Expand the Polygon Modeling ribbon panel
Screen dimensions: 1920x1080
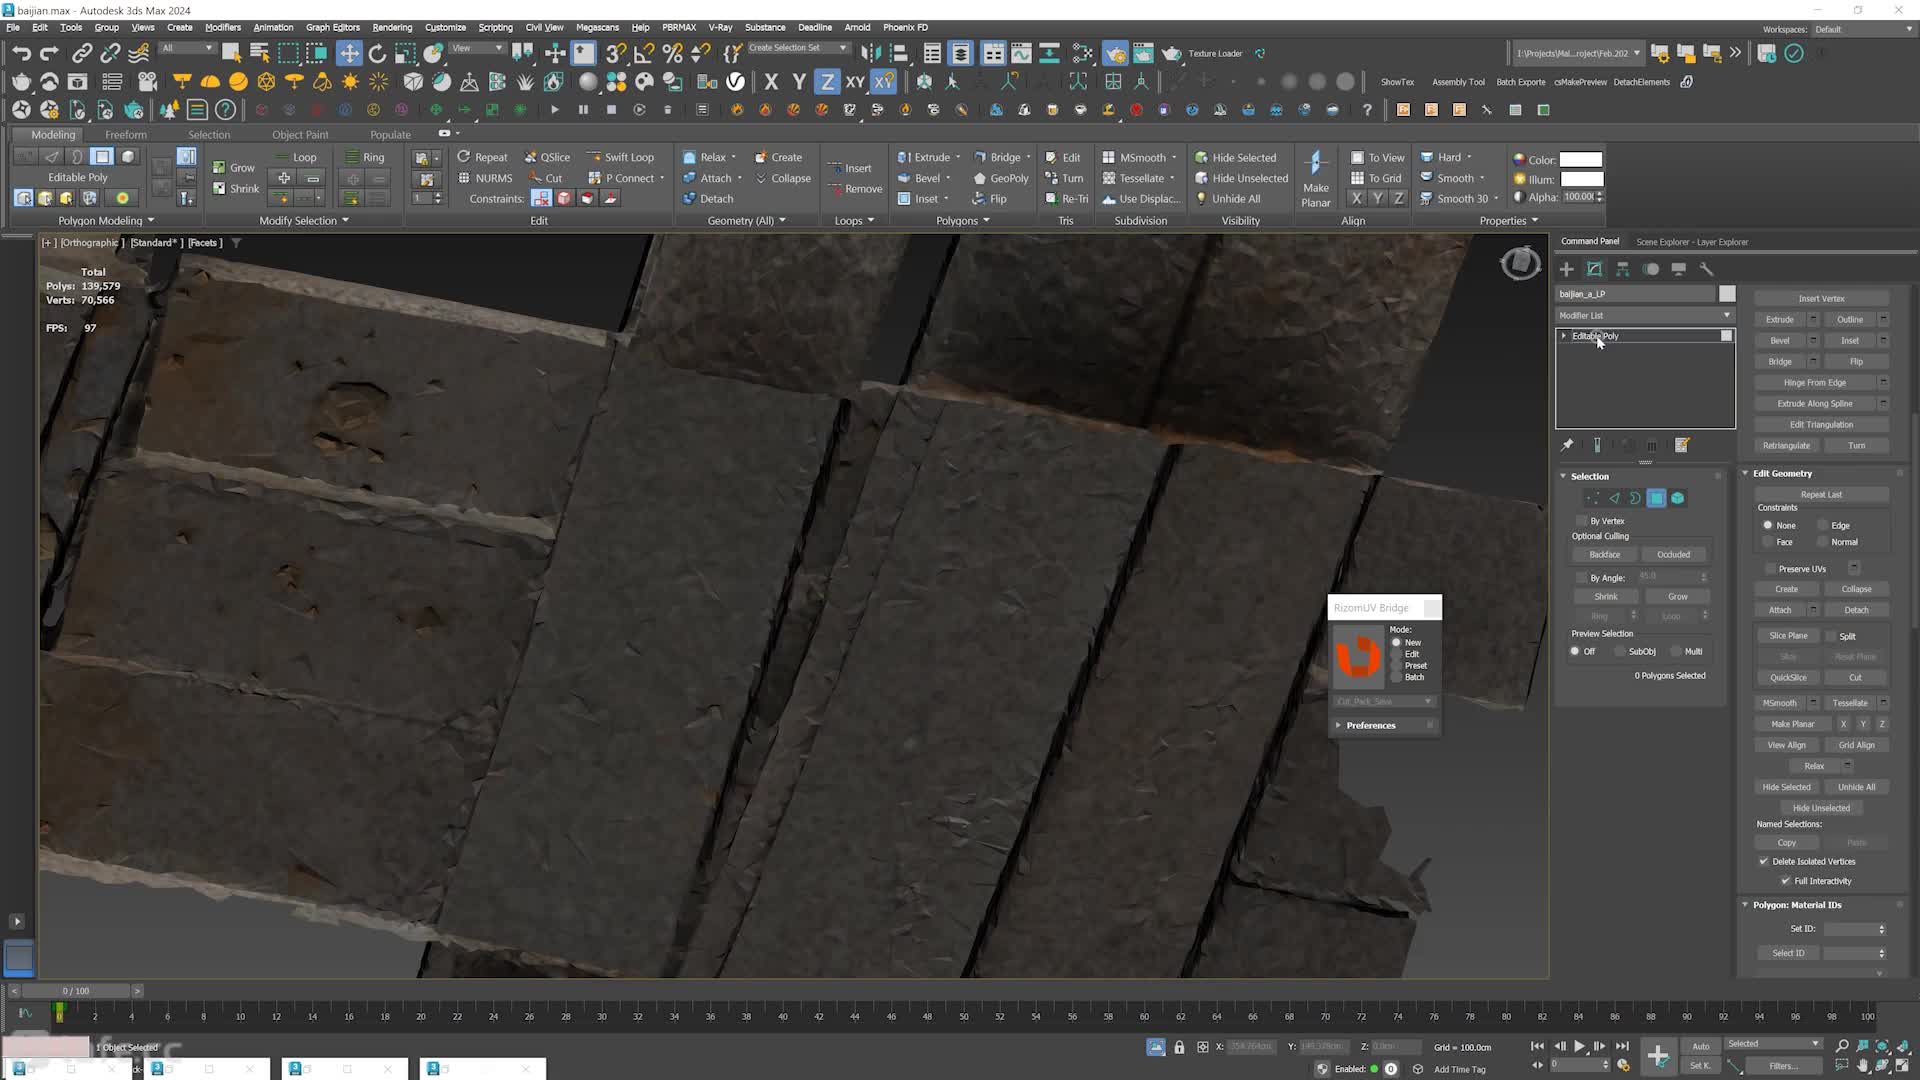tap(106, 220)
